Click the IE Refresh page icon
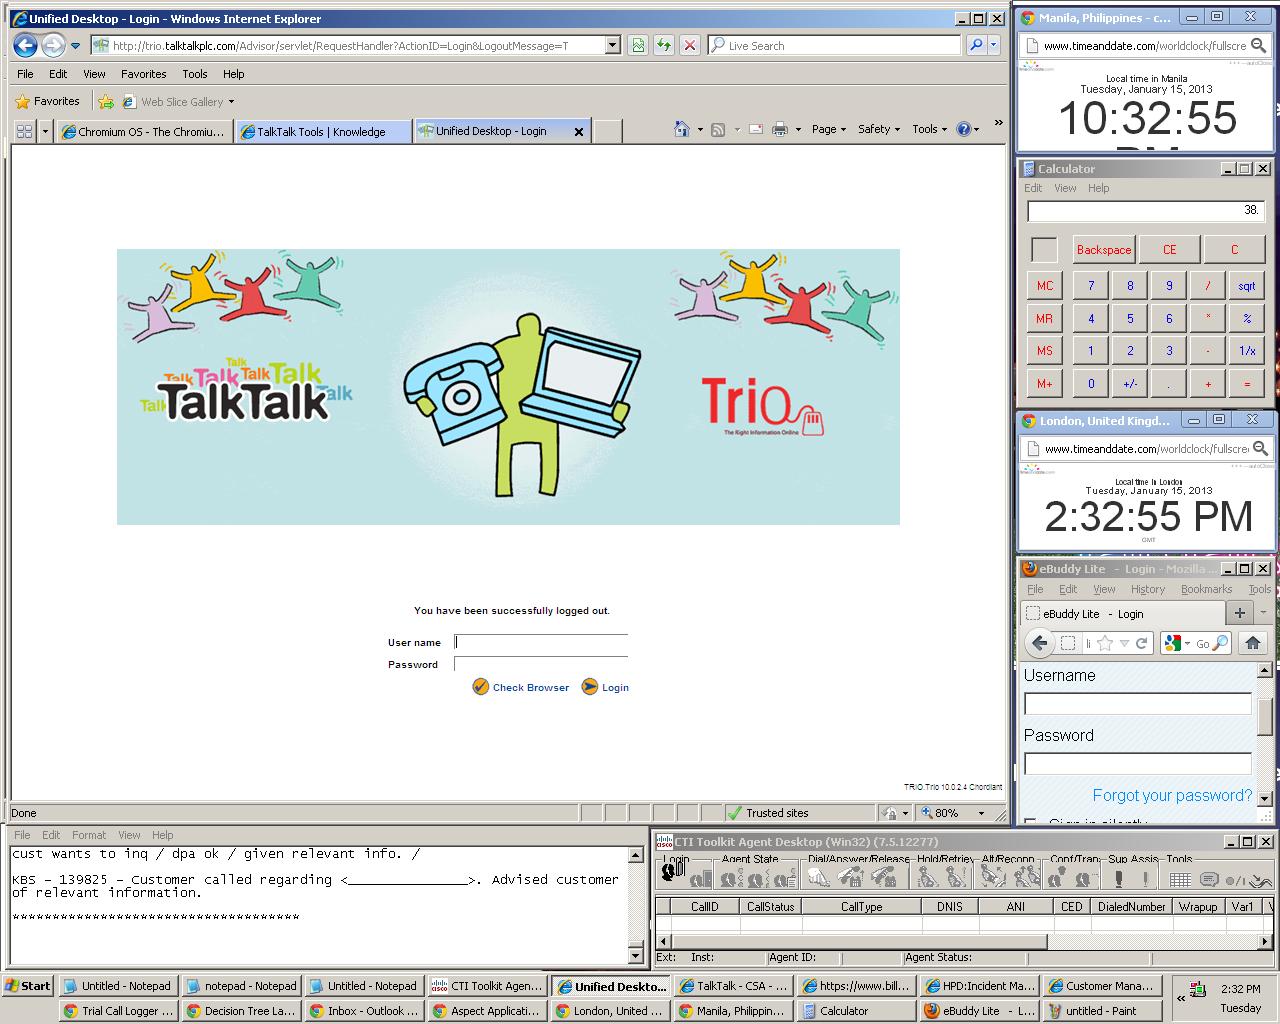The image size is (1280, 1024). [x=664, y=45]
